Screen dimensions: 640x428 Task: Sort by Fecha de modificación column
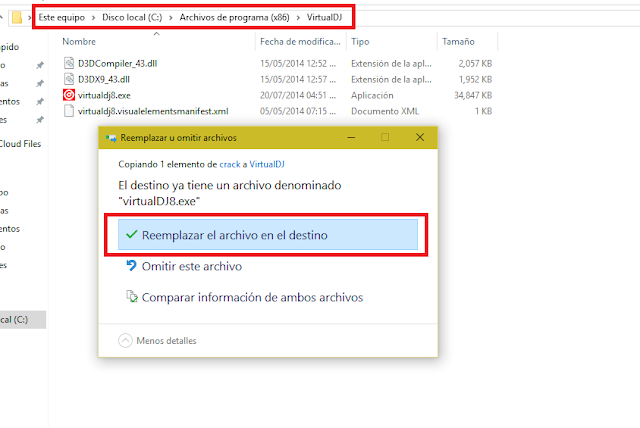tap(300, 42)
